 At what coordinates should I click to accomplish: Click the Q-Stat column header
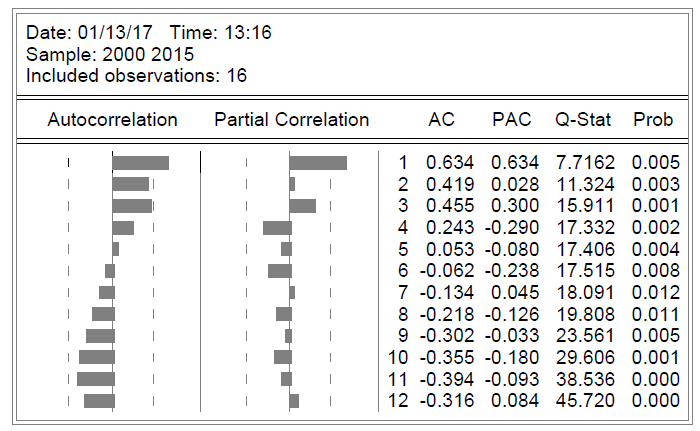[582, 120]
